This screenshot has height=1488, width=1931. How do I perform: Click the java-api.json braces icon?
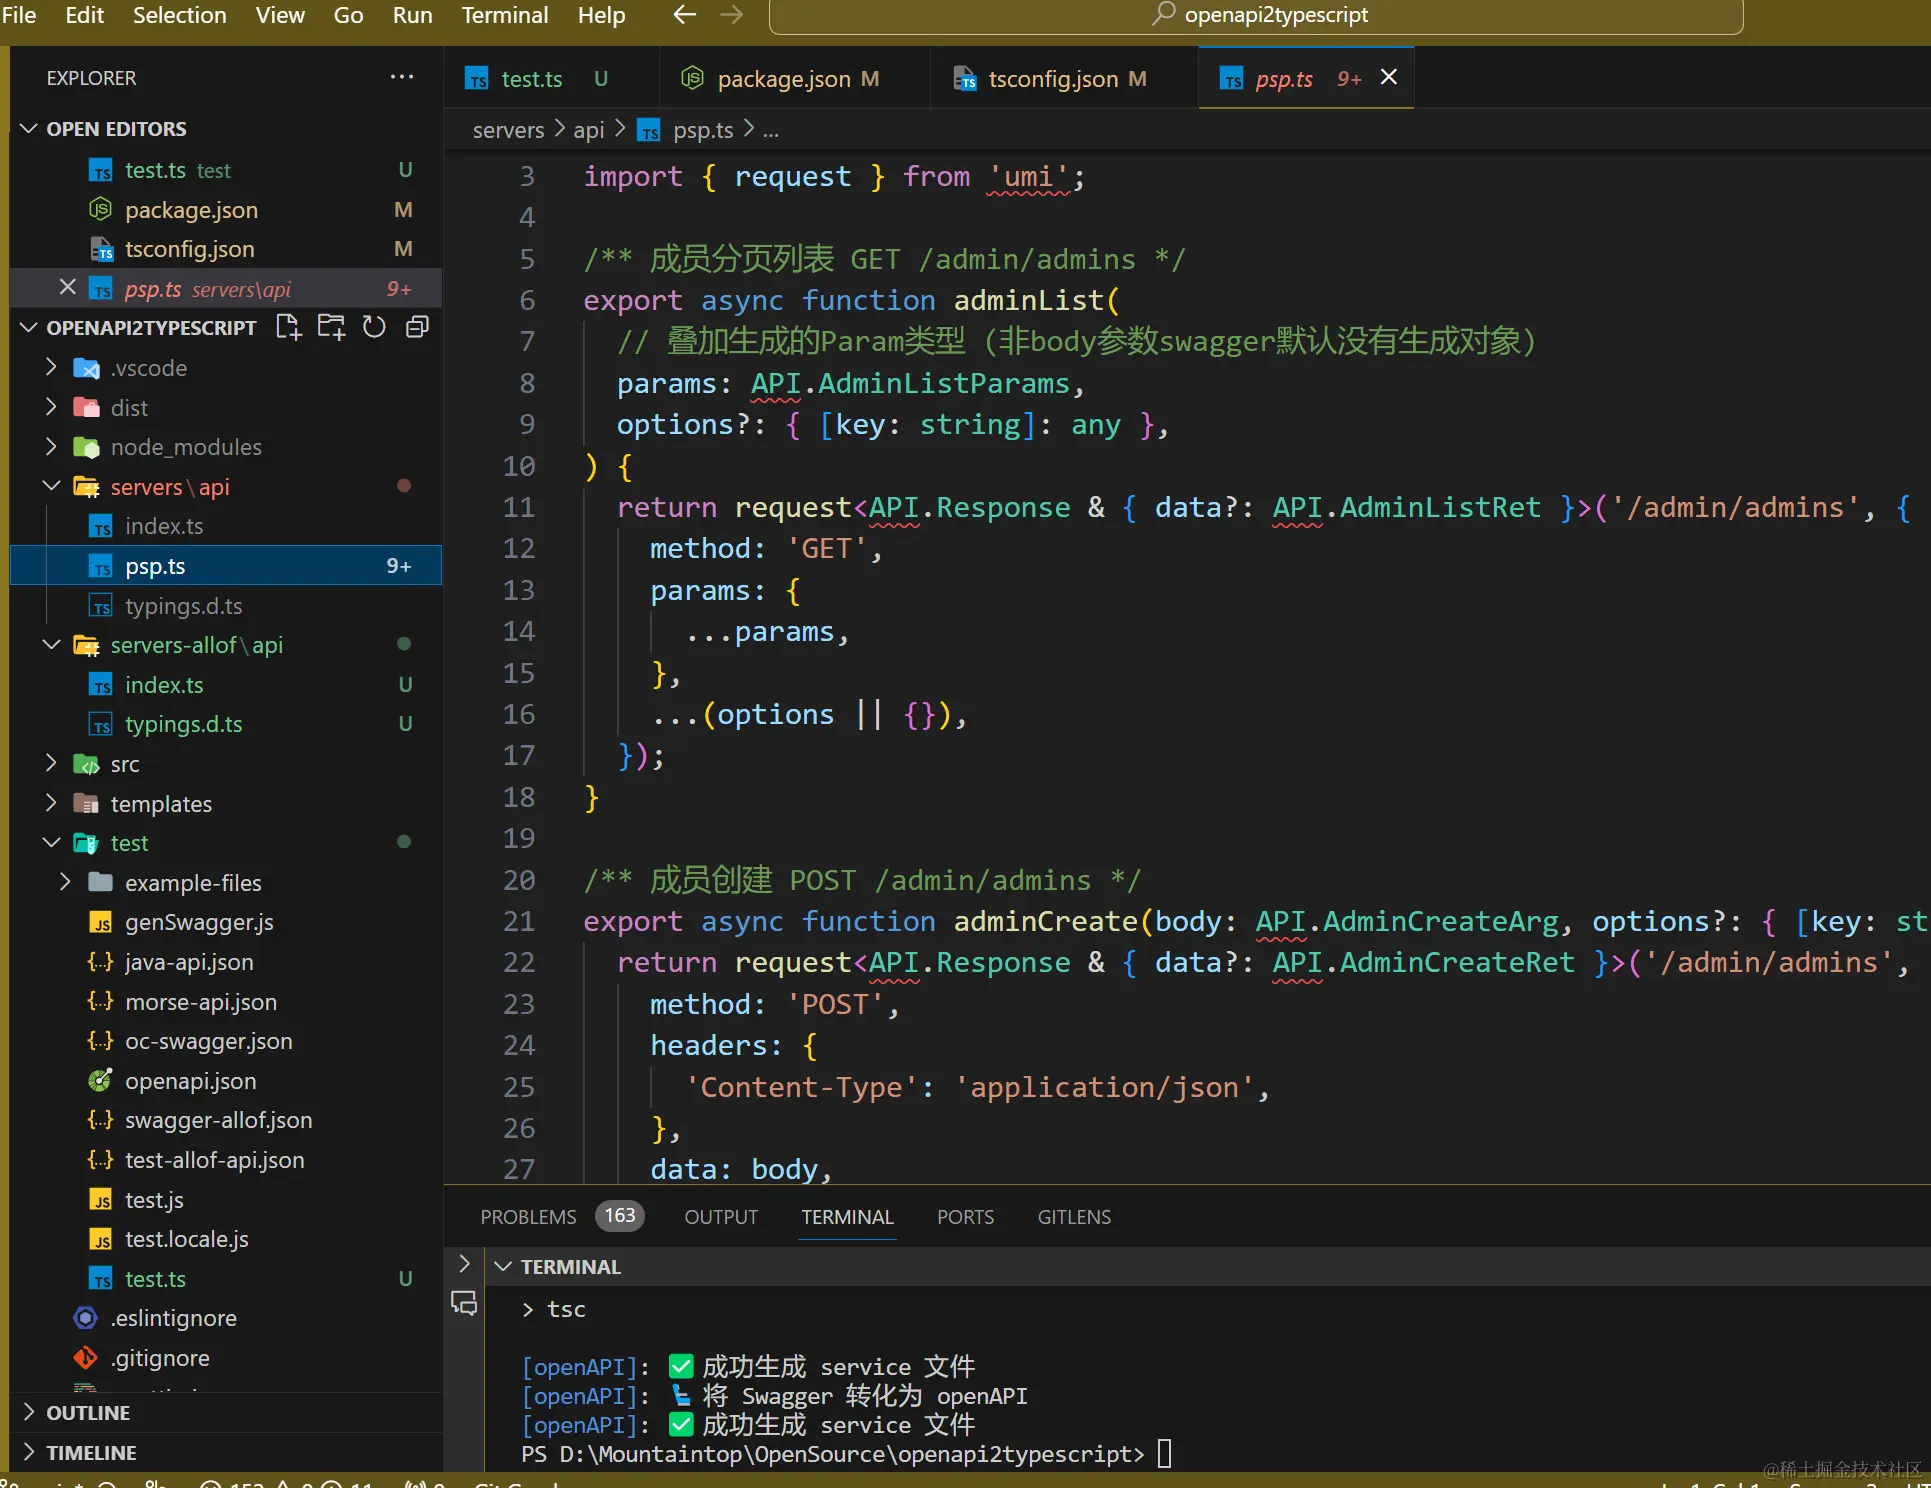pos(100,962)
